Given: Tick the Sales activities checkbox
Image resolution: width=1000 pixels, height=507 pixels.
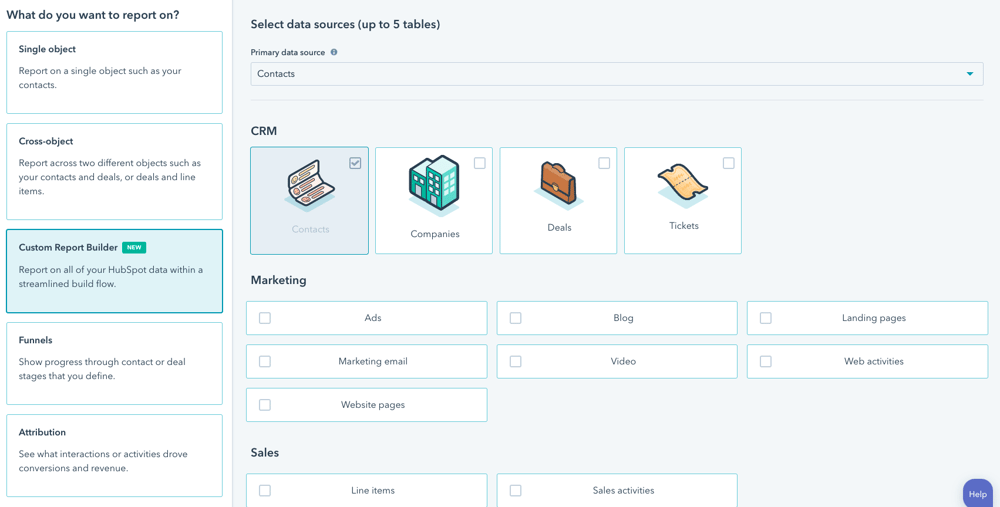Looking at the screenshot, I should pos(515,490).
